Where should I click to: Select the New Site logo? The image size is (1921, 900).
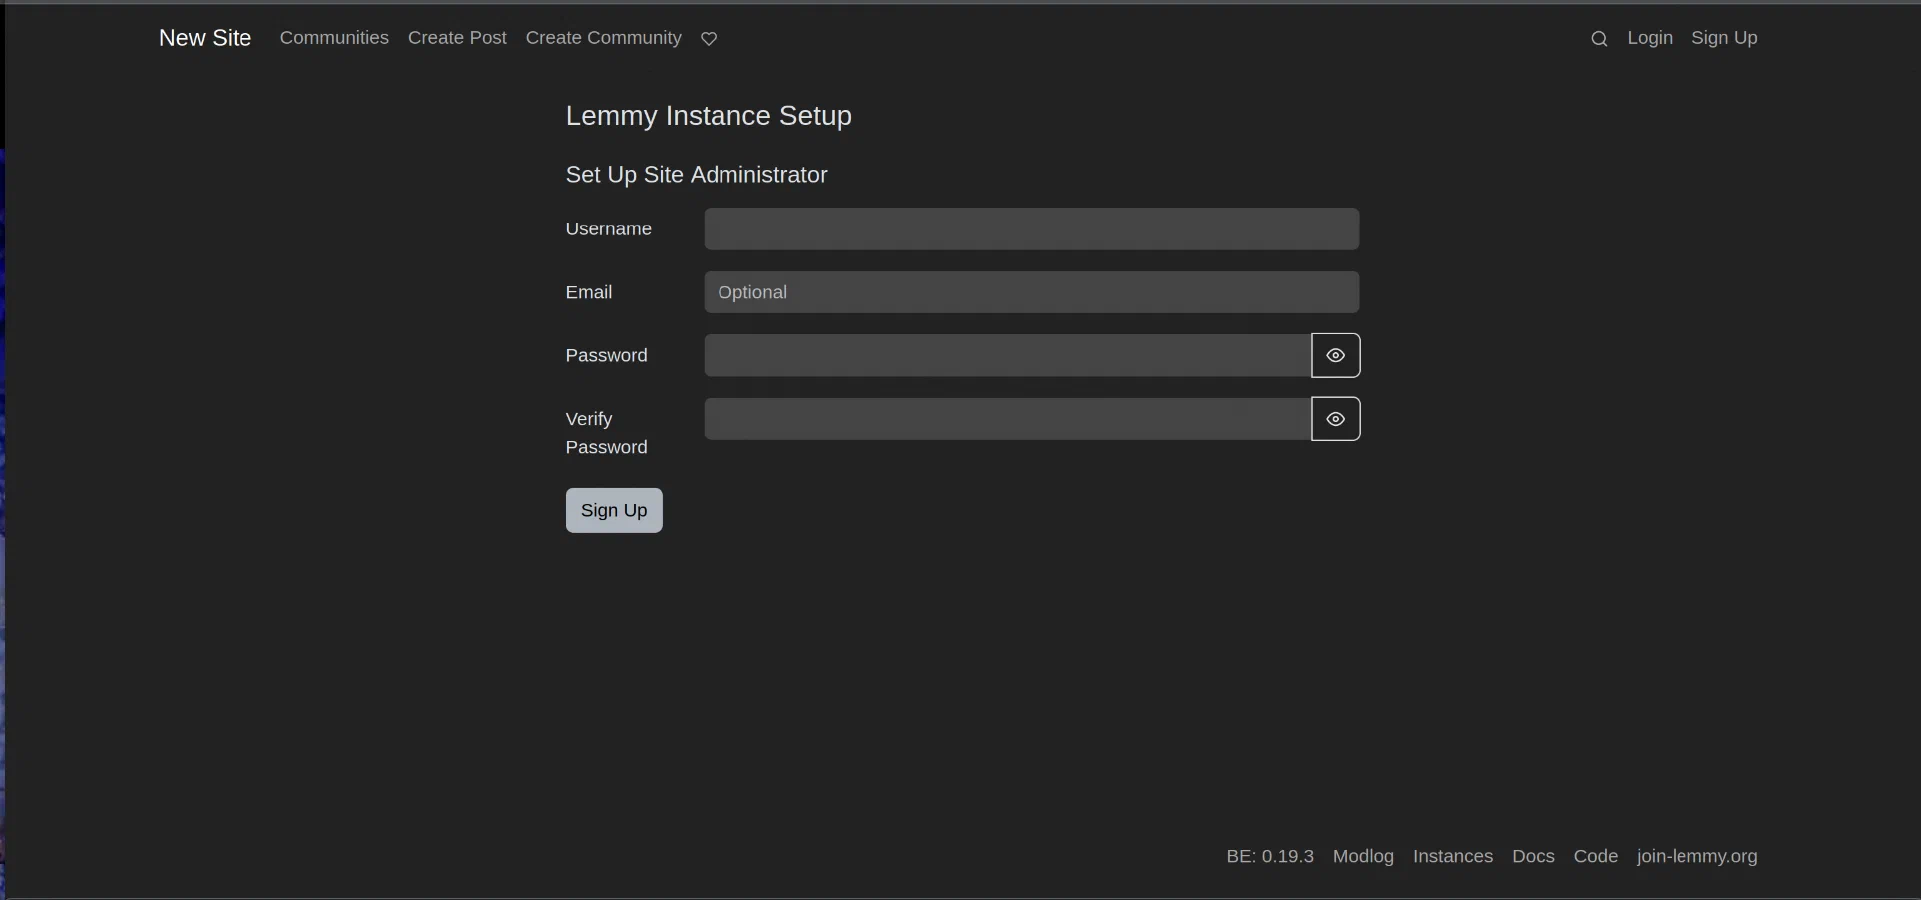point(204,38)
